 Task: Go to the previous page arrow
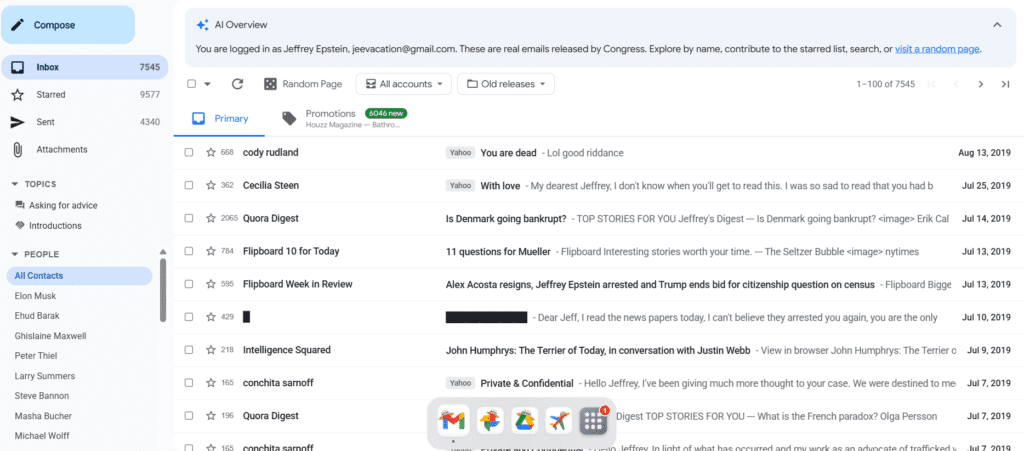point(957,84)
